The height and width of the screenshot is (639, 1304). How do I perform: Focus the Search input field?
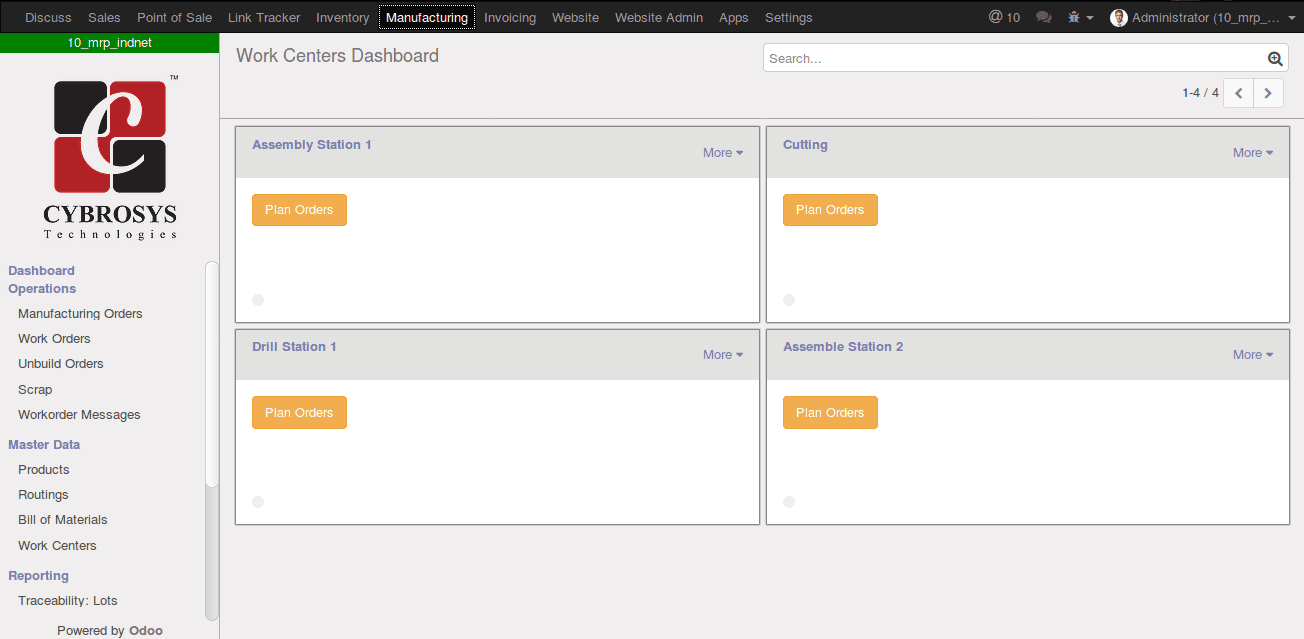(x=1026, y=58)
